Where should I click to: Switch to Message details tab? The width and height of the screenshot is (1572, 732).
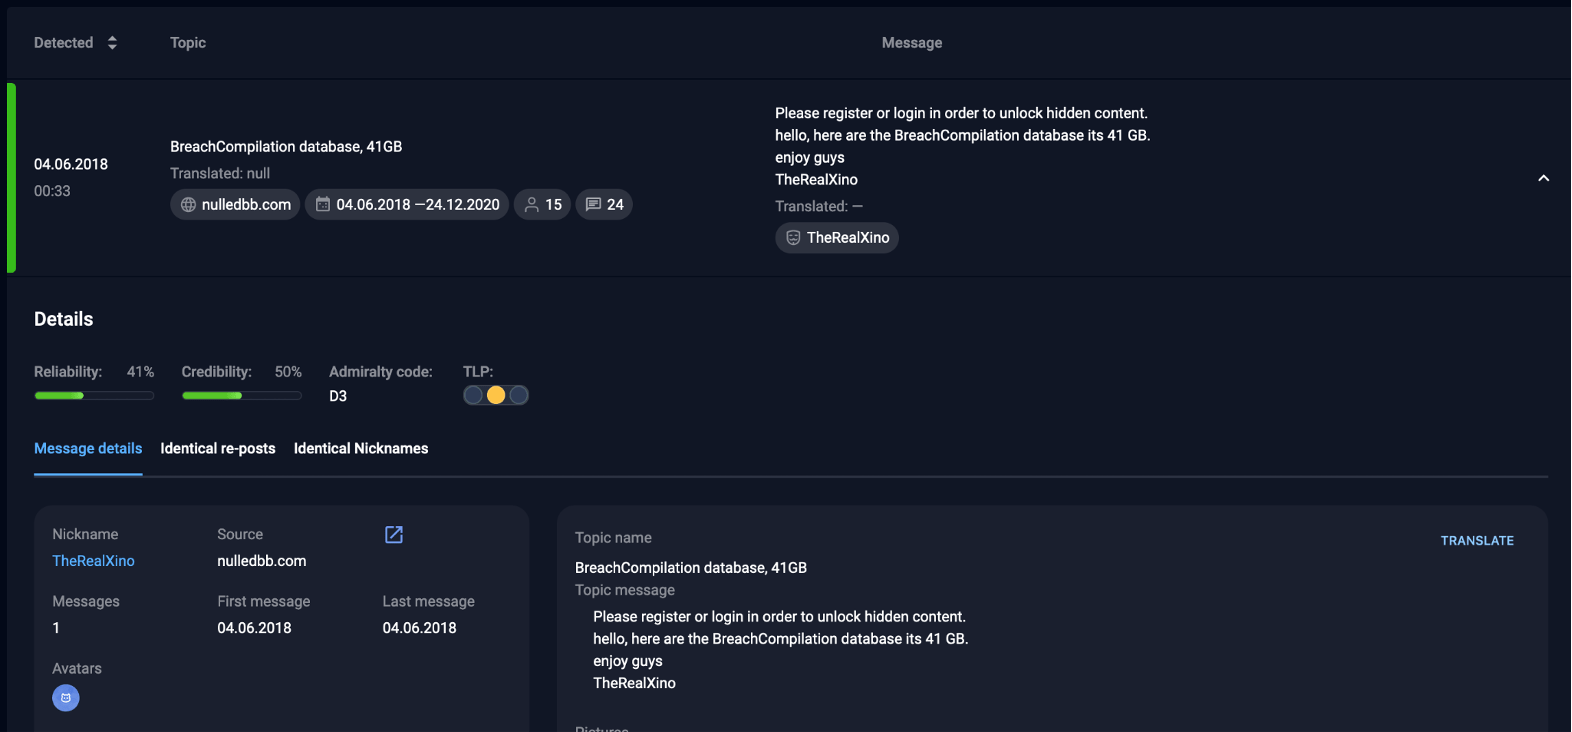pos(88,448)
